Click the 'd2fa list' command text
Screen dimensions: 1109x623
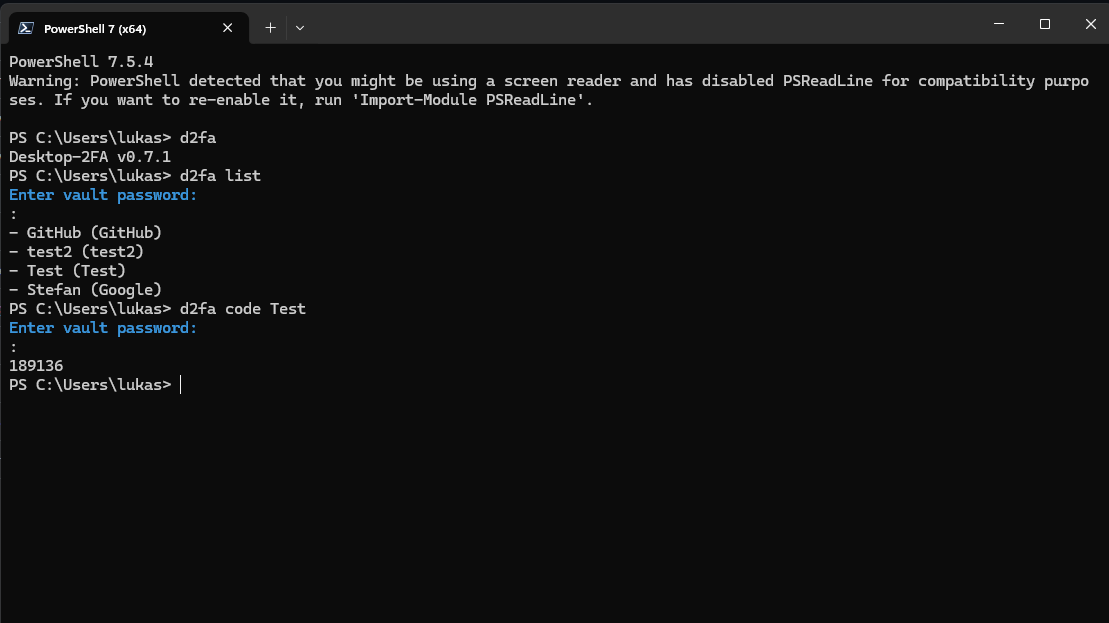click(219, 175)
